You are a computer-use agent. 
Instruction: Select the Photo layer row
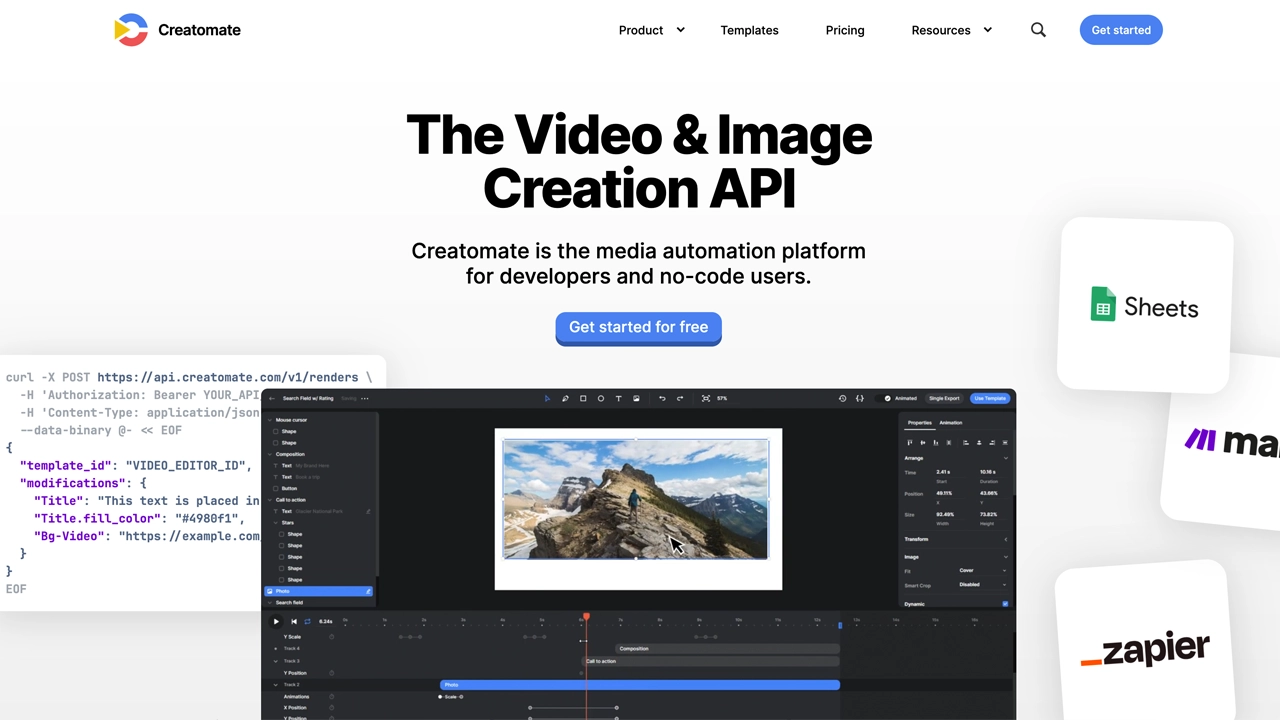click(x=319, y=591)
